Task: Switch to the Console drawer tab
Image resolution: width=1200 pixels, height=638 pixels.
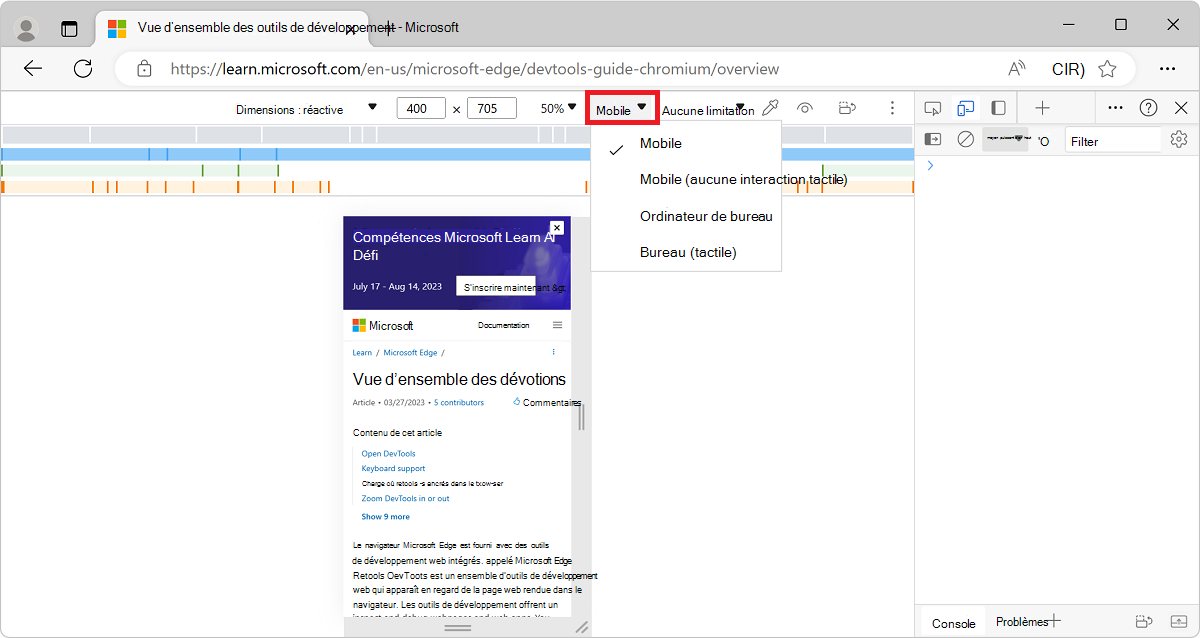Action: pos(953,623)
